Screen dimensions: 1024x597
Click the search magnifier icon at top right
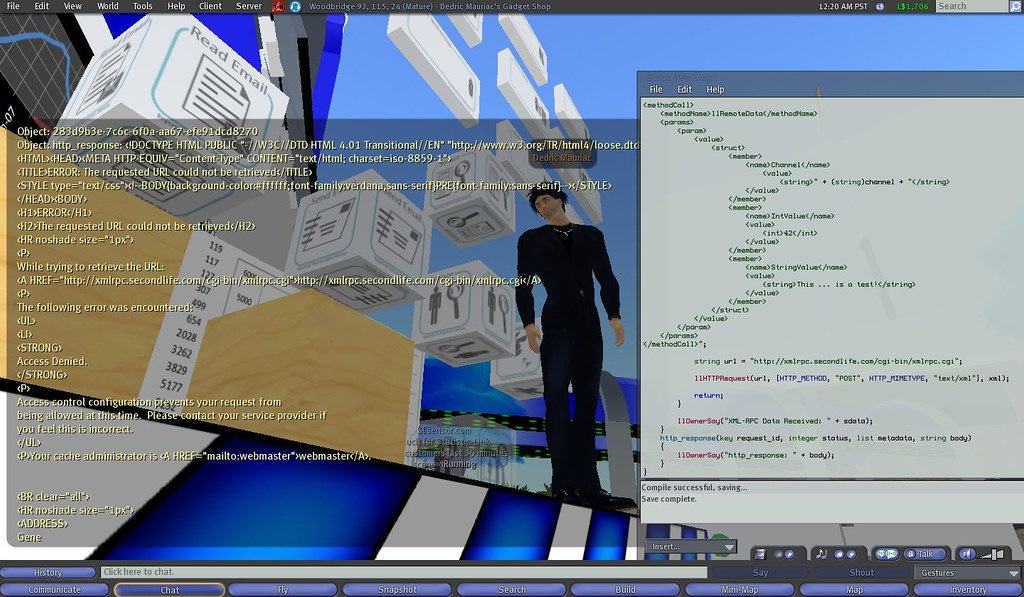click(x=1014, y=6)
